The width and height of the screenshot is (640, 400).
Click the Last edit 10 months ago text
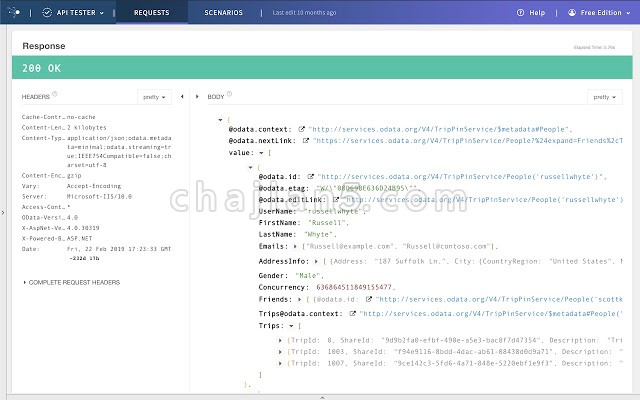(304, 13)
